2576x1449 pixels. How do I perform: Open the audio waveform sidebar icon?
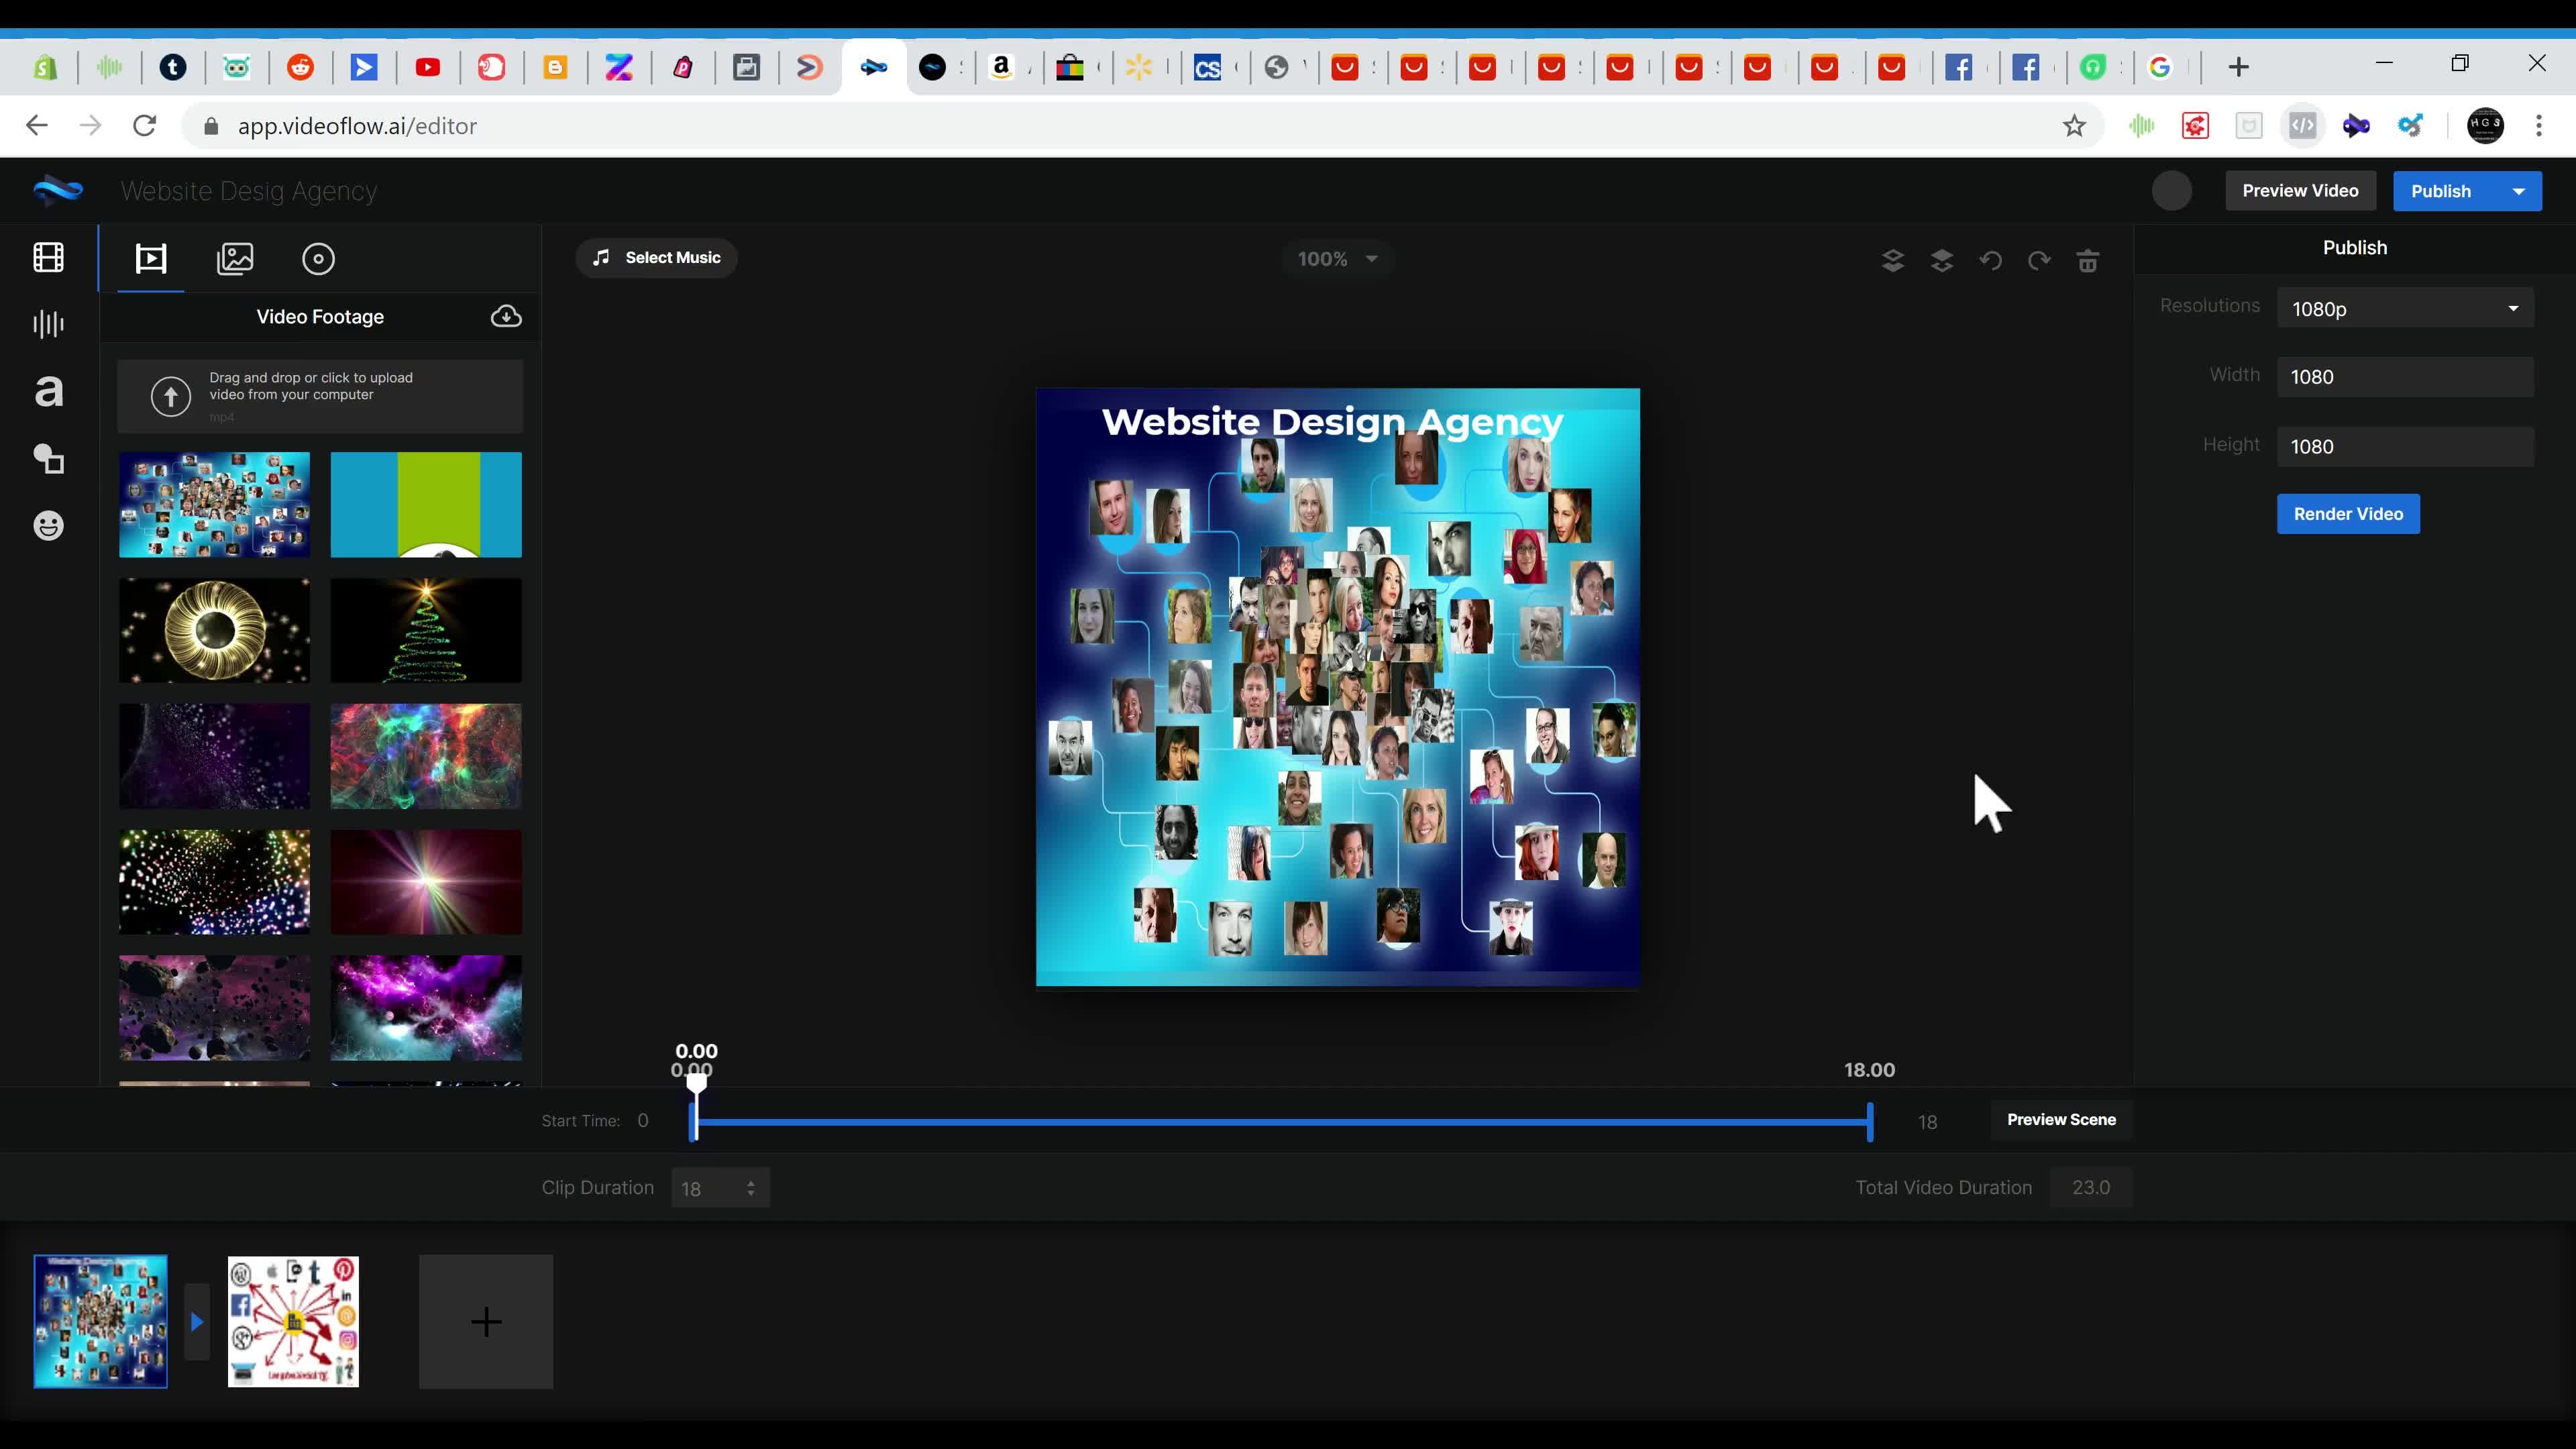48,324
